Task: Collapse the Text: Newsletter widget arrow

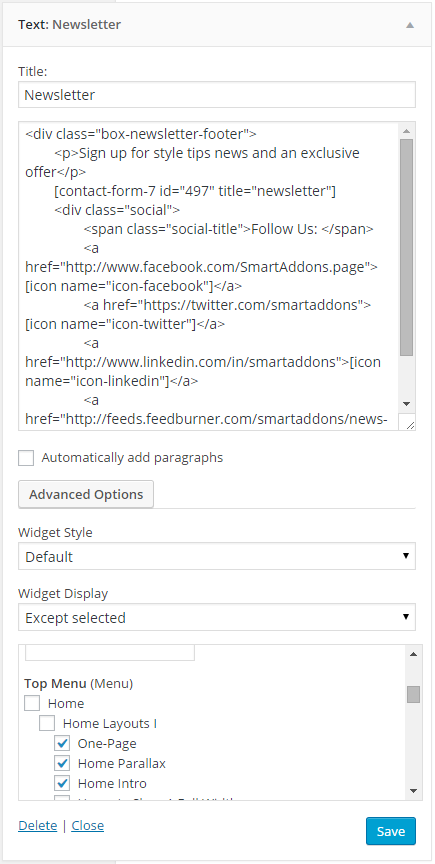Action: point(410,25)
